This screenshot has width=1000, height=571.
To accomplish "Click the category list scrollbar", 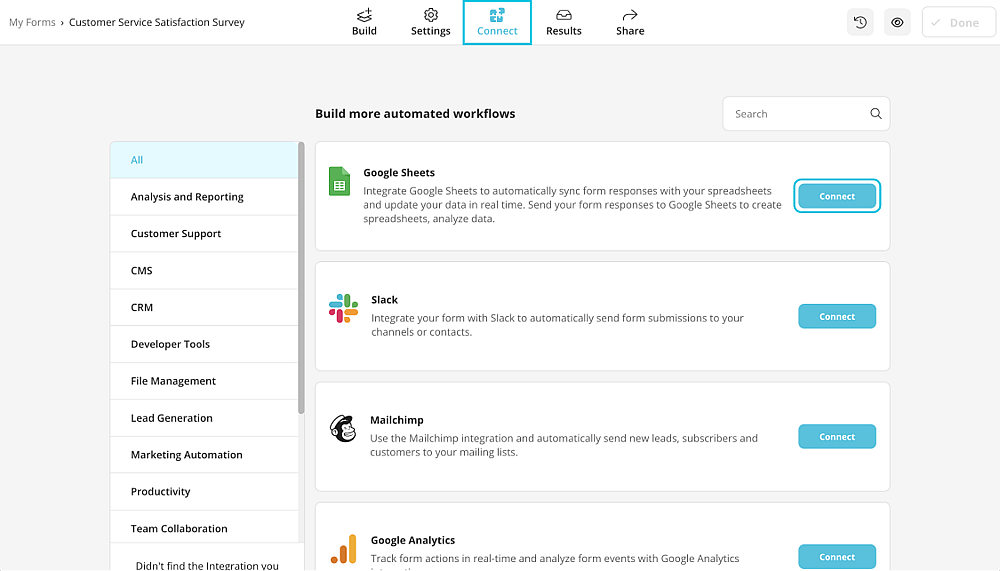I will tap(301, 278).
